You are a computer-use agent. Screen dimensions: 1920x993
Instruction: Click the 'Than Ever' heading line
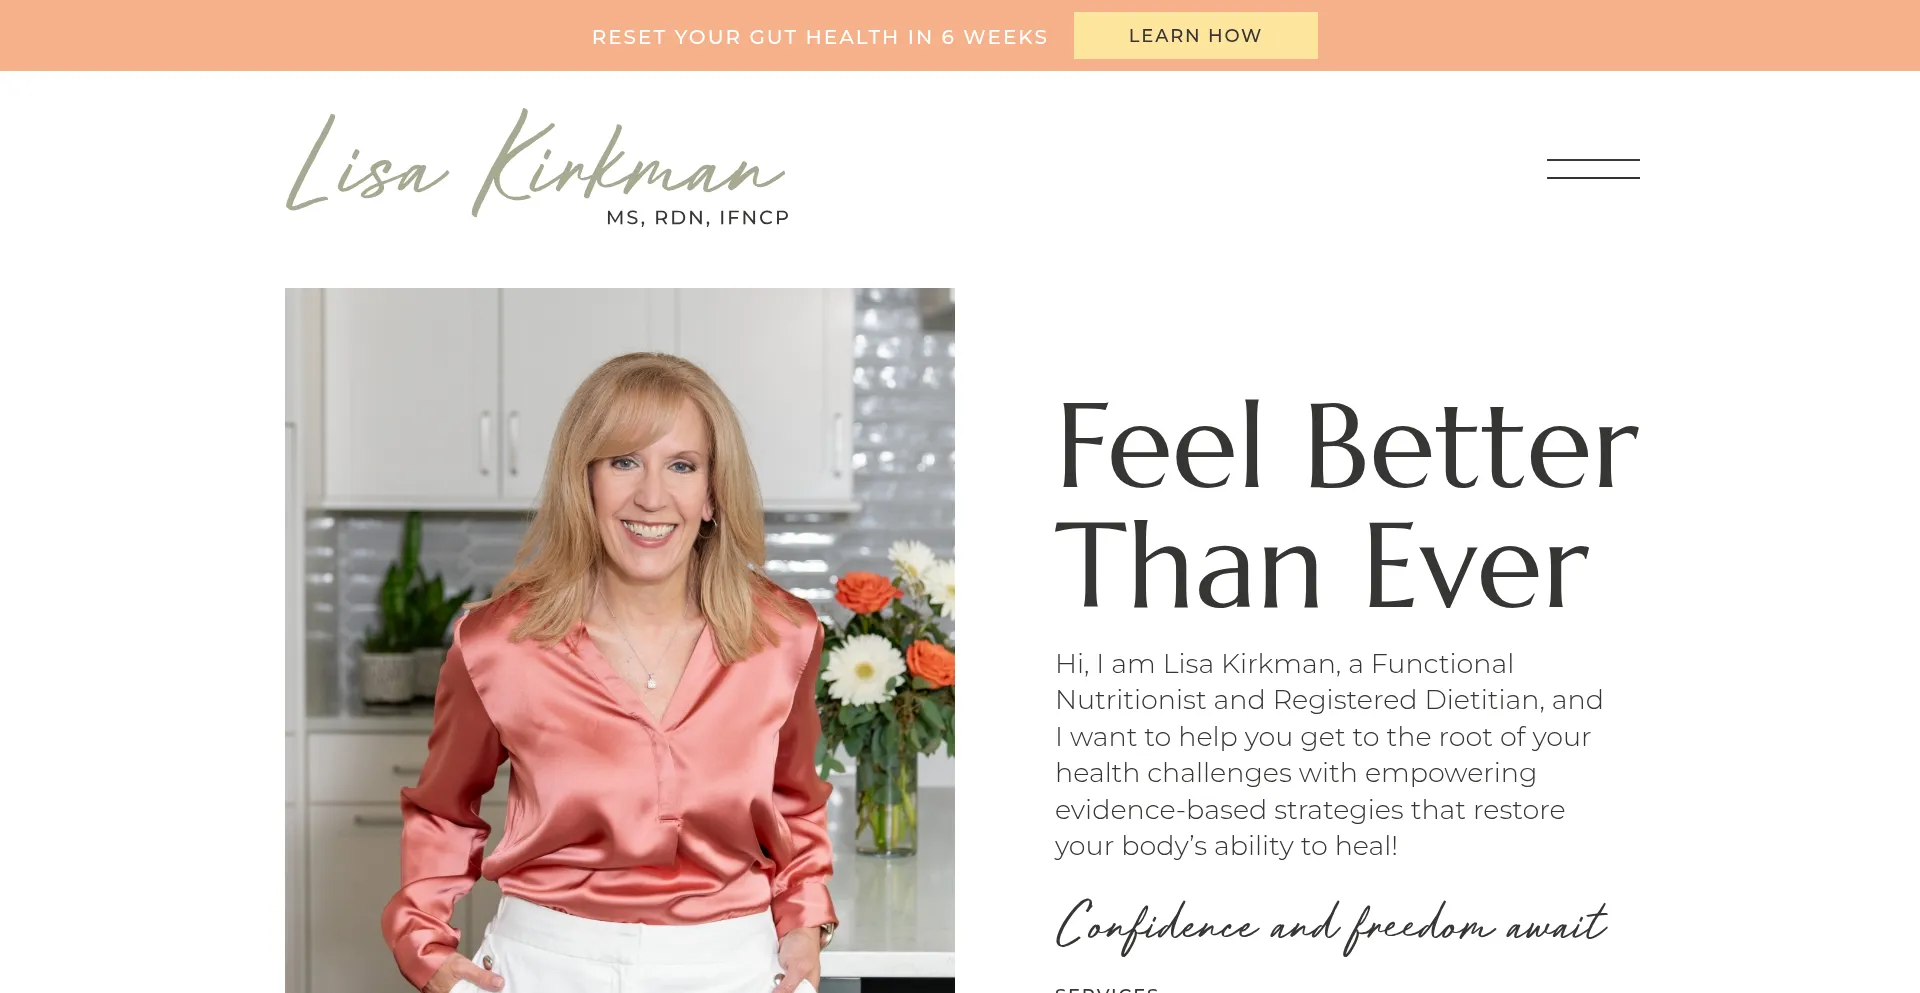[x=1322, y=565]
